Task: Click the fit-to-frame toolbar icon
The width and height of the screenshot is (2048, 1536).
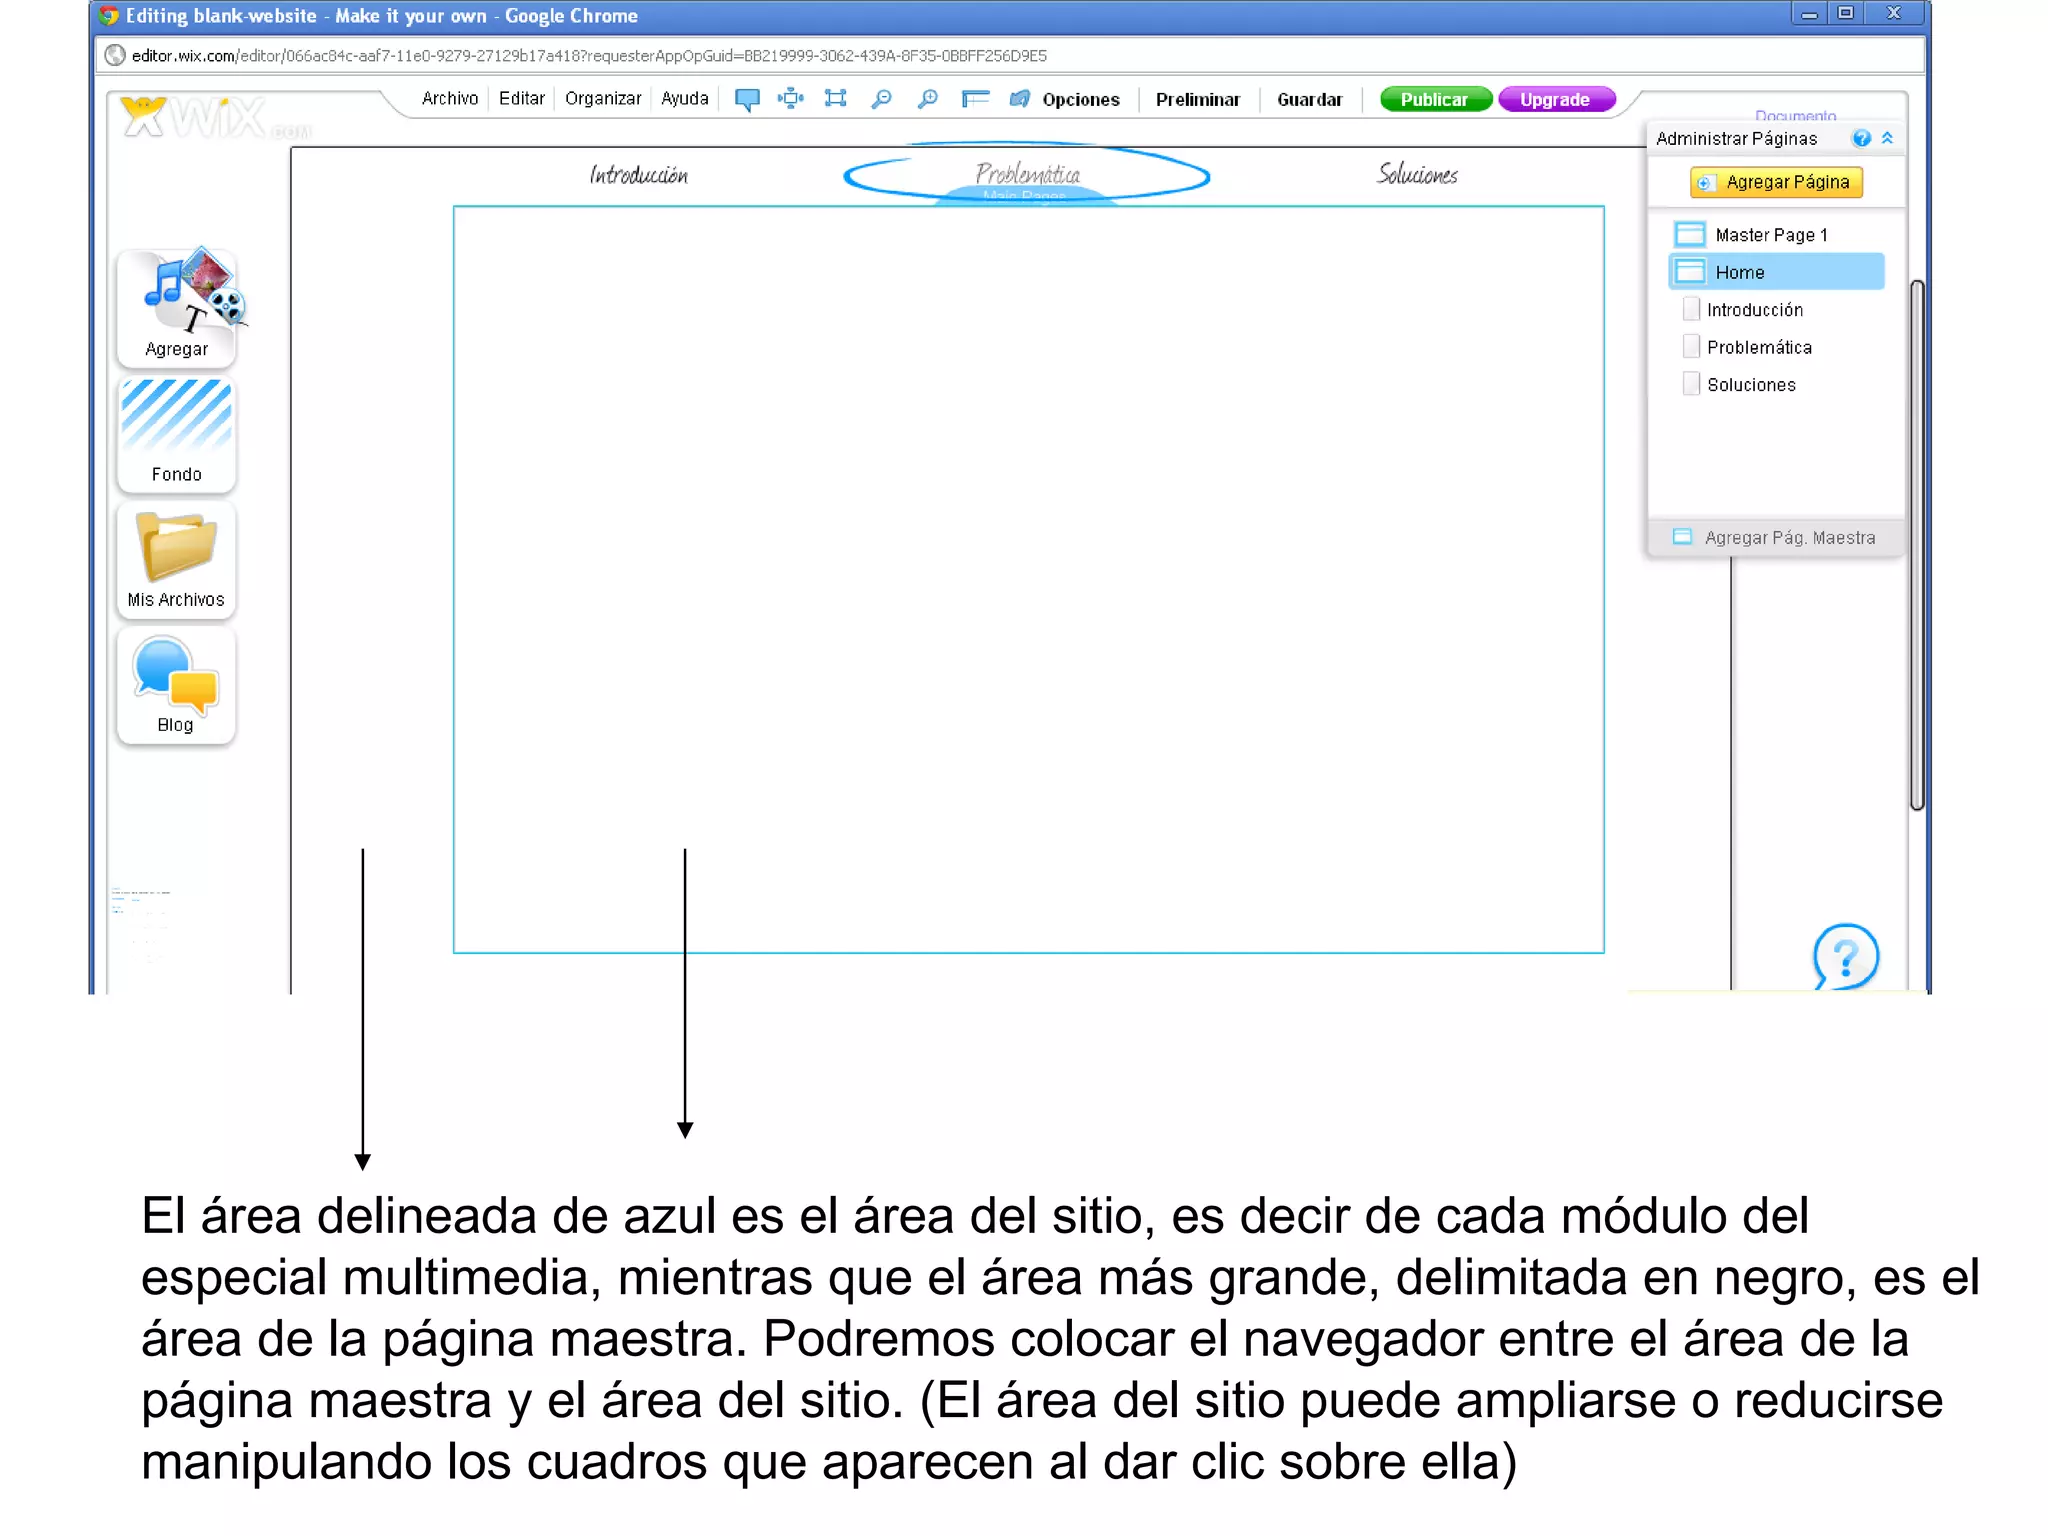Action: (835, 98)
